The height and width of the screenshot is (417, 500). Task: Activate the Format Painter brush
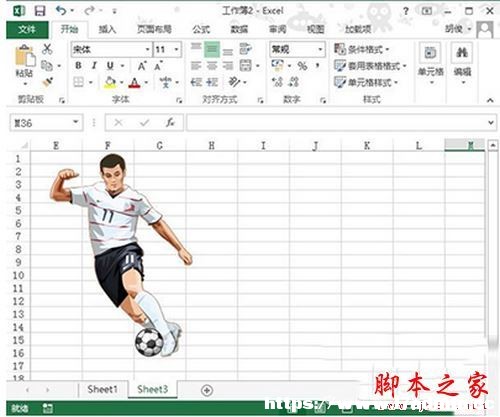coord(48,82)
